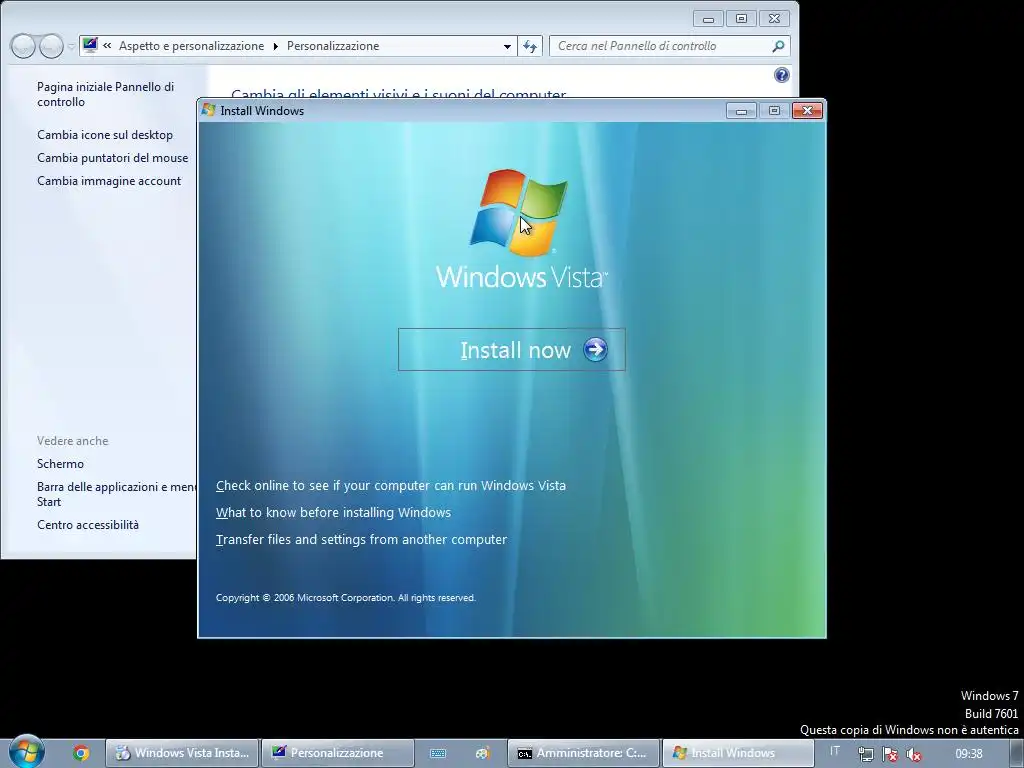Viewport: 1024px width, 768px height.
Task: Click the back arrow in Personalizzazione window
Action: pyautogui.click(x=23, y=46)
